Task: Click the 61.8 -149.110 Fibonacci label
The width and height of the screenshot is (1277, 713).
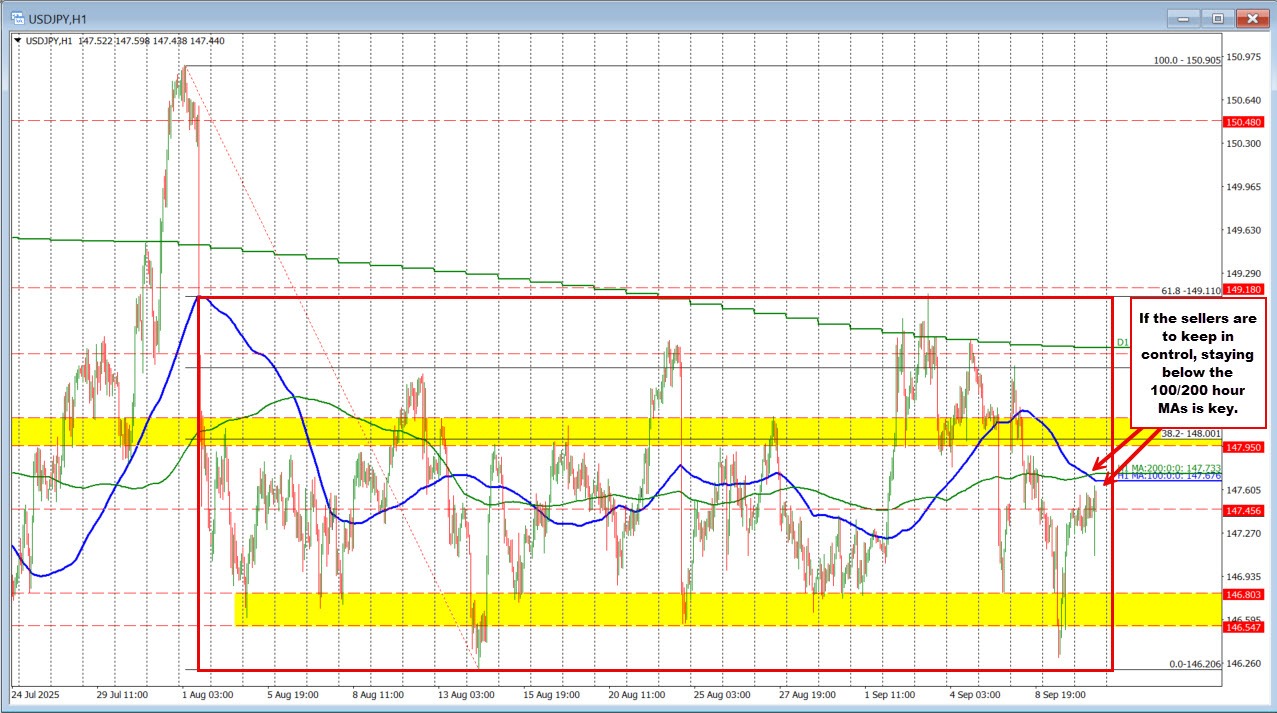Action: pos(1190,290)
